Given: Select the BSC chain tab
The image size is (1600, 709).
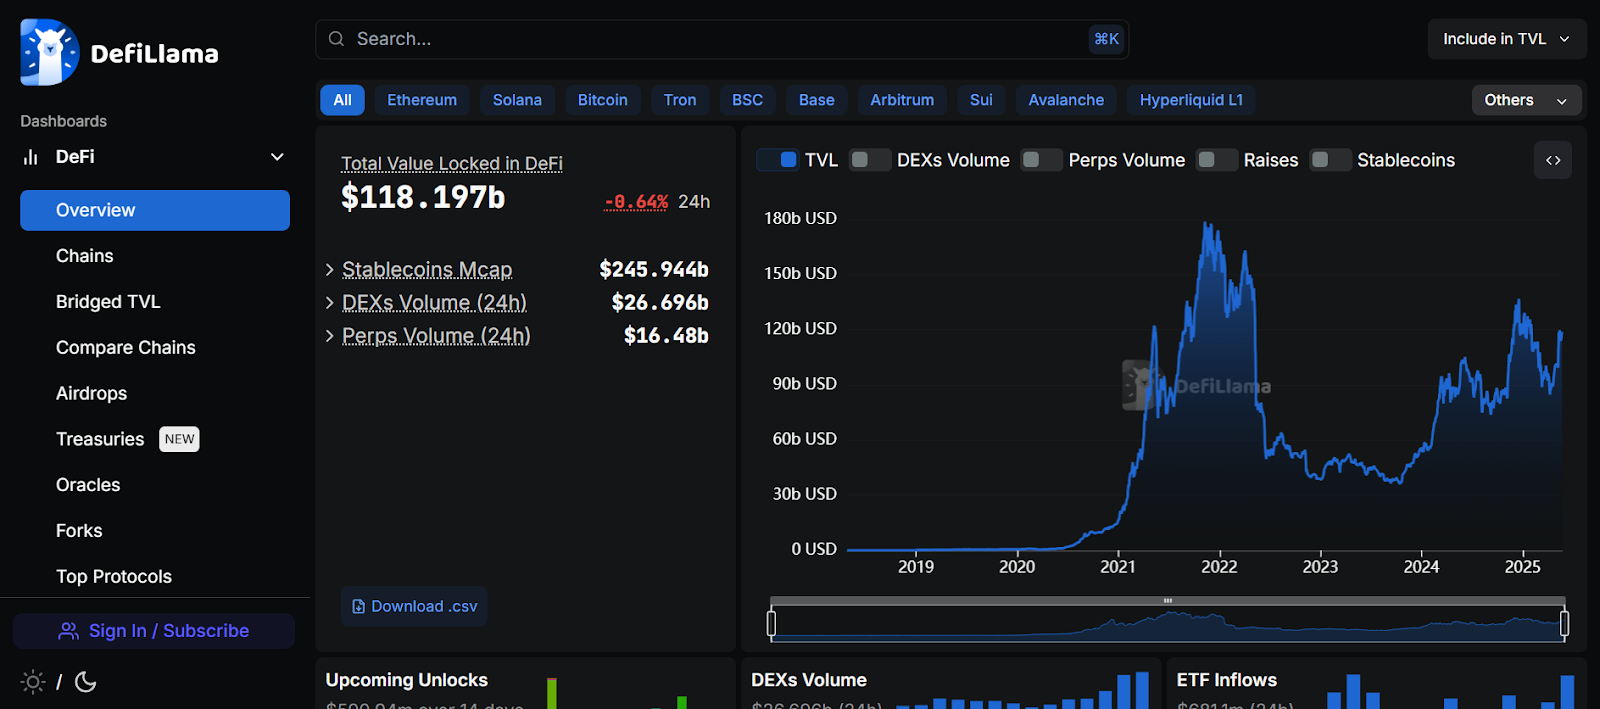Looking at the screenshot, I should pos(747,100).
